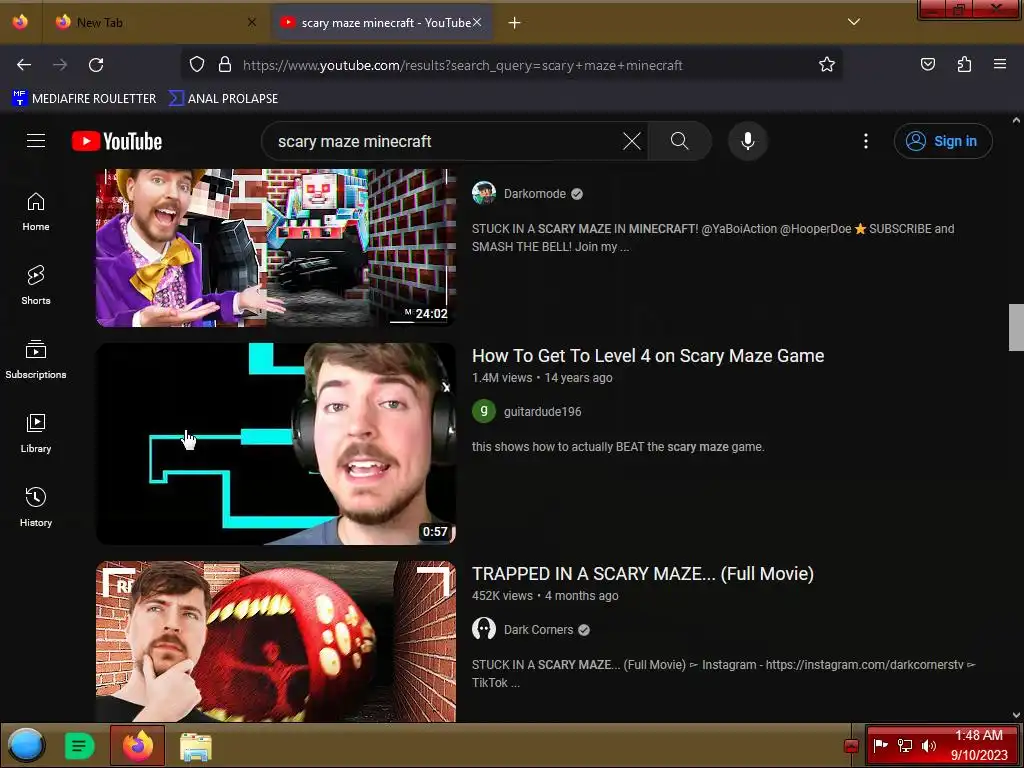The height and width of the screenshot is (768, 1024).
Task: Click the magnifying glass search button
Action: [679, 141]
